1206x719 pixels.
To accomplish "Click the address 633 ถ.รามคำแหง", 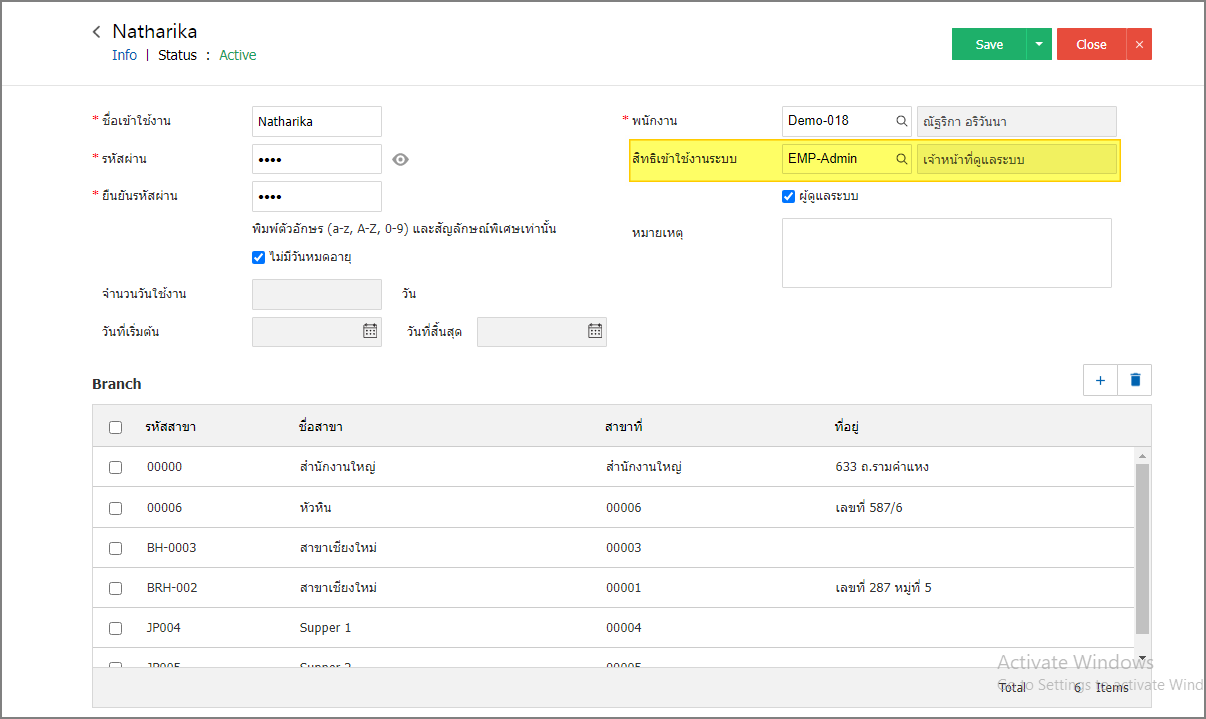I will coord(881,467).
